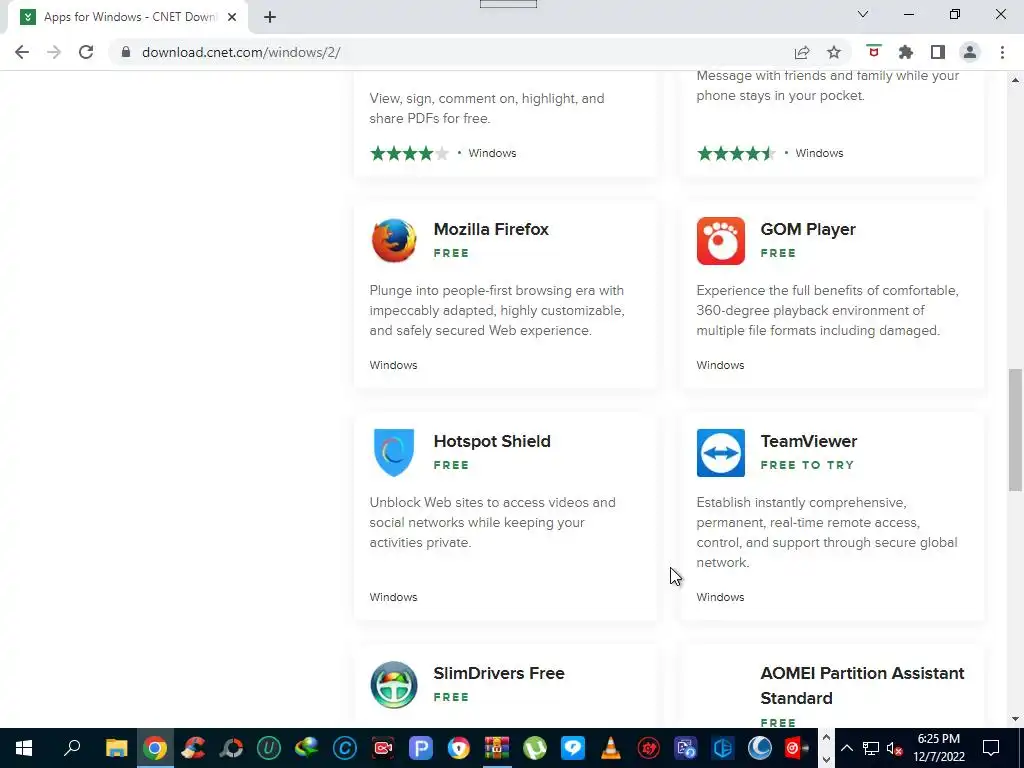Click the Firefox description text
The width and height of the screenshot is (1024, 768).
497,310
